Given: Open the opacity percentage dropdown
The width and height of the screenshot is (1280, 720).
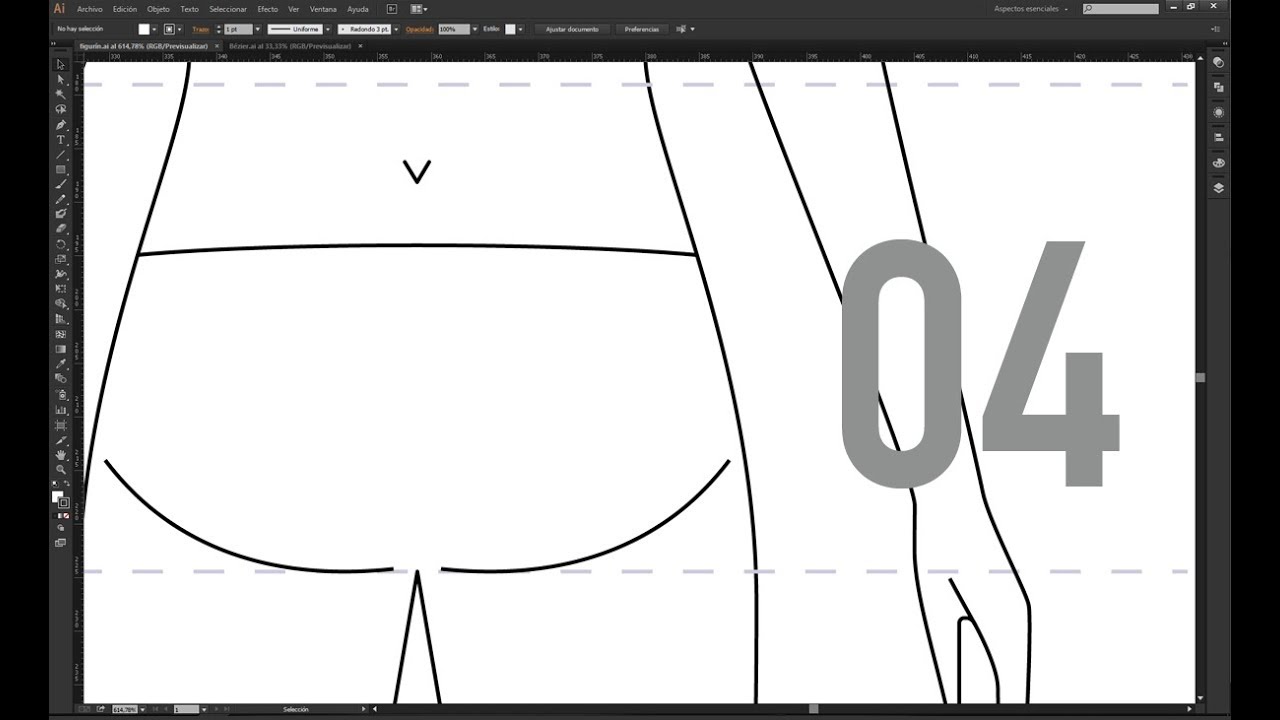Looking at the screenshot, I should coord(474,29).
